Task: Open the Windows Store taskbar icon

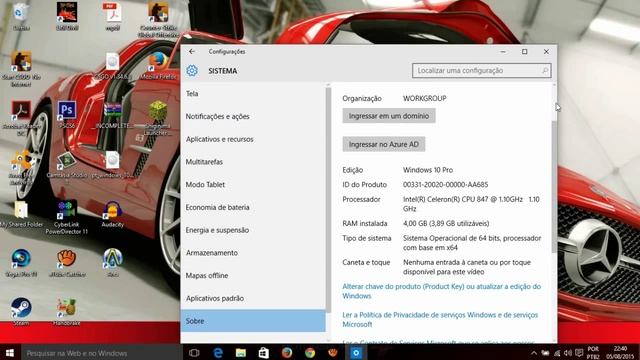Action: pos(264,353)
